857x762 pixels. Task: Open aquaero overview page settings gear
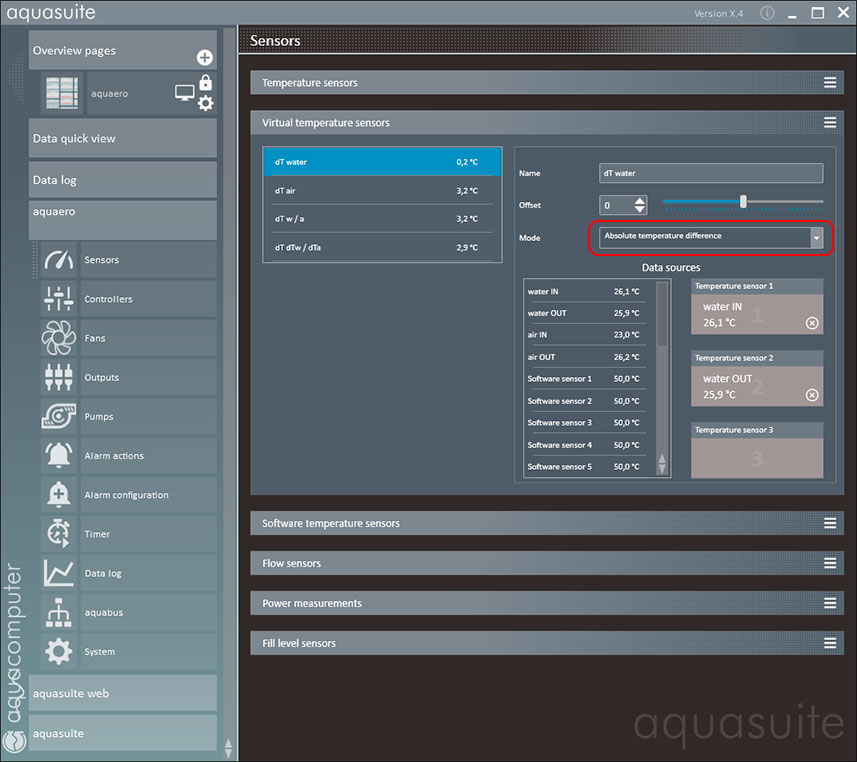pos(206,103)
